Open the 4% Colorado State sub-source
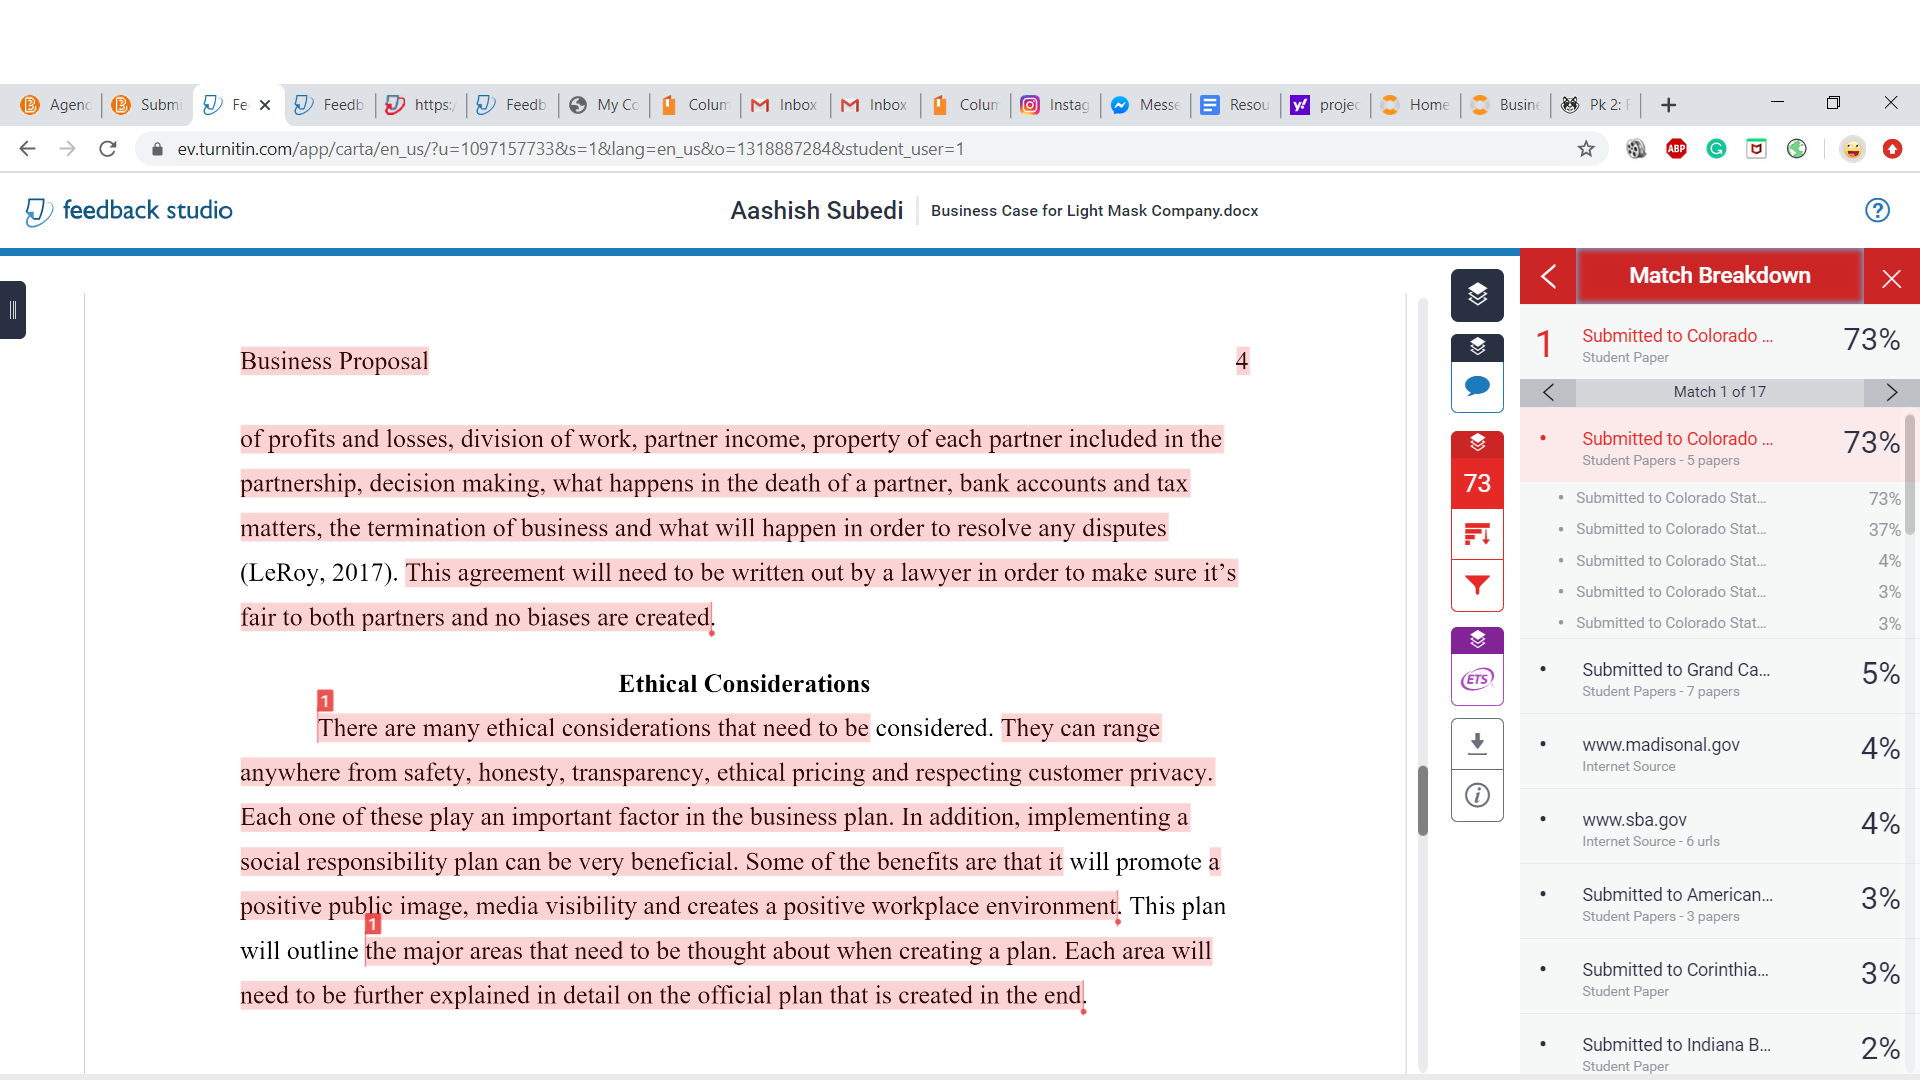1920x1080 pixels. tap(1729, 561)
